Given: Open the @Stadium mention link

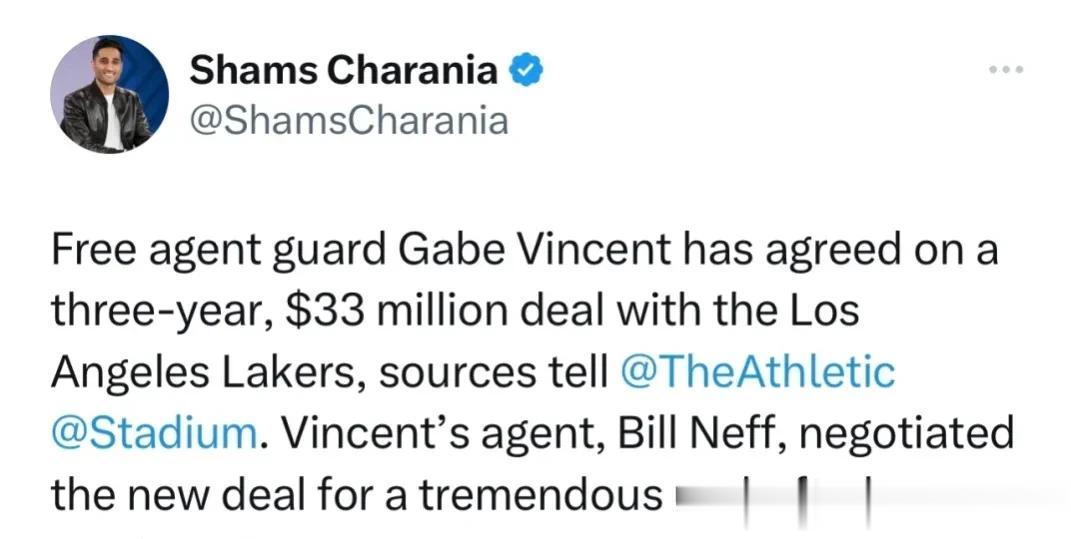Looking at the screenshot, I should [154, 433].
